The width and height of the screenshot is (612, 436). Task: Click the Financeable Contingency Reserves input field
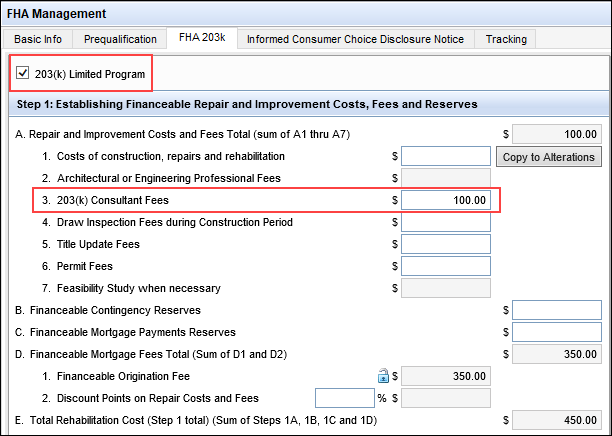pos(557,310)
